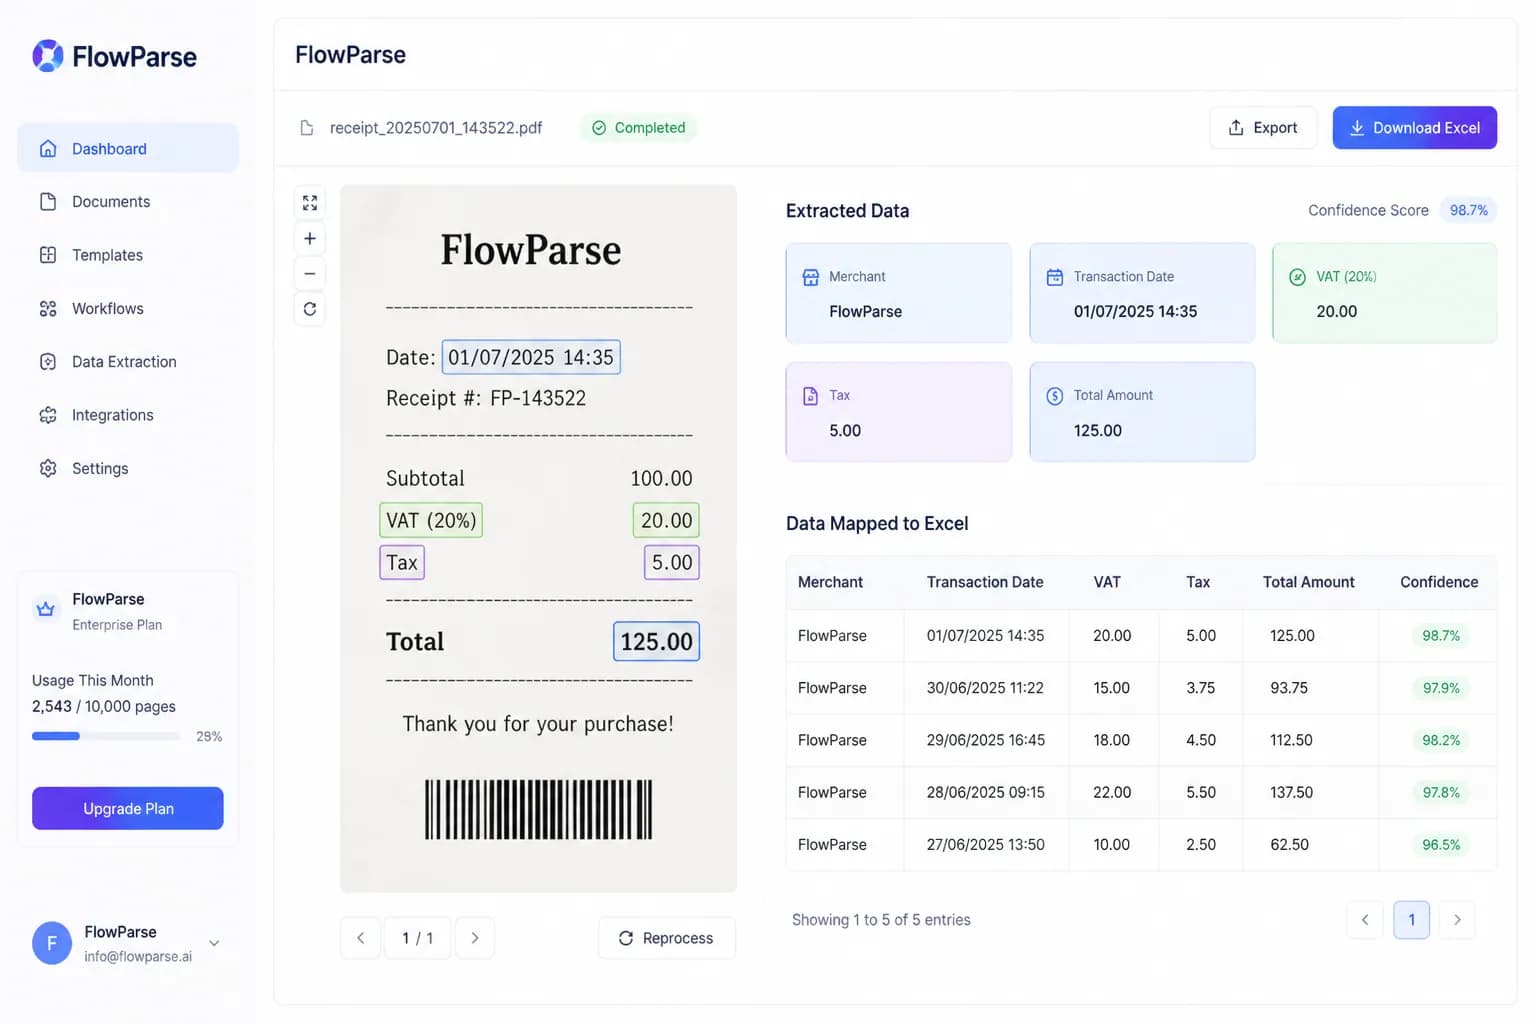Click the Reprocess button
The height and width of the screenshot is (1024, 1536).
pyautogui.click(x=667, y=938)
